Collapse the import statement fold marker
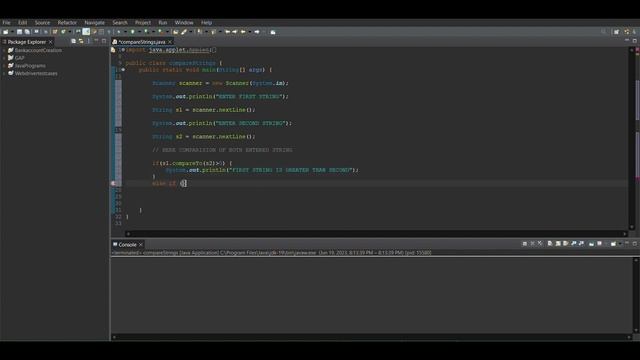This screenshot has height=360, width=640. tap(123, 50)
